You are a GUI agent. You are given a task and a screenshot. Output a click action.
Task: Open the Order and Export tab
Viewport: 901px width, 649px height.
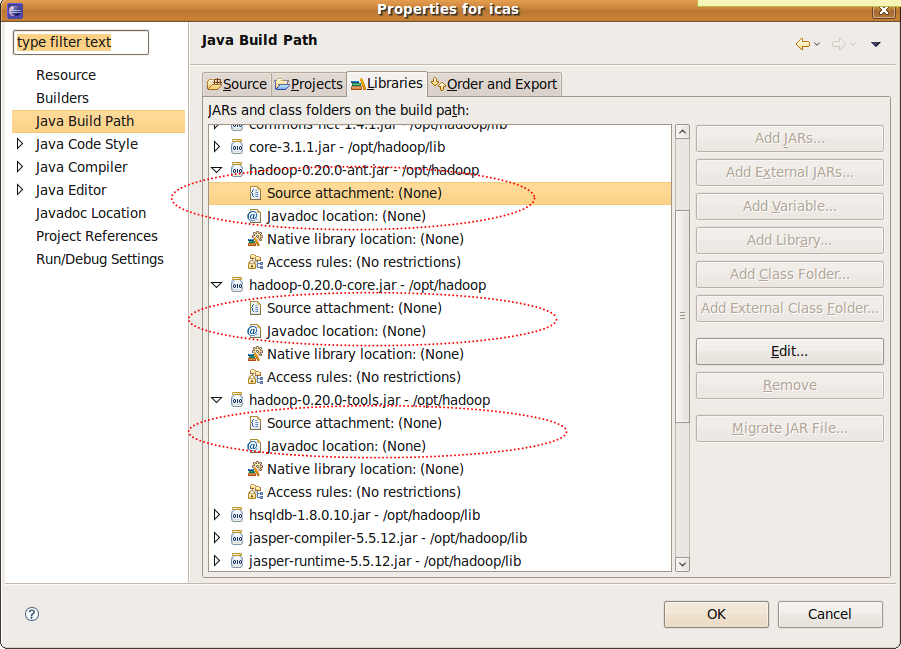click(x=494, y=85)
